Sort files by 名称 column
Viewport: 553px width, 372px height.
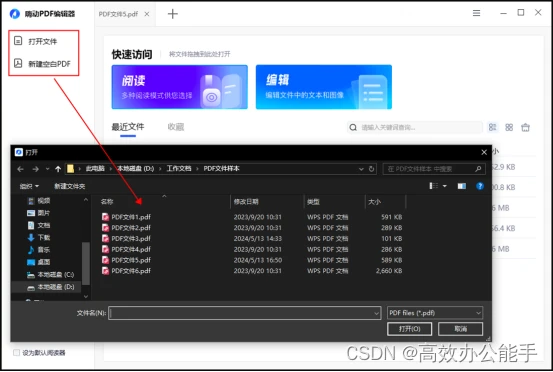point(107,202)
